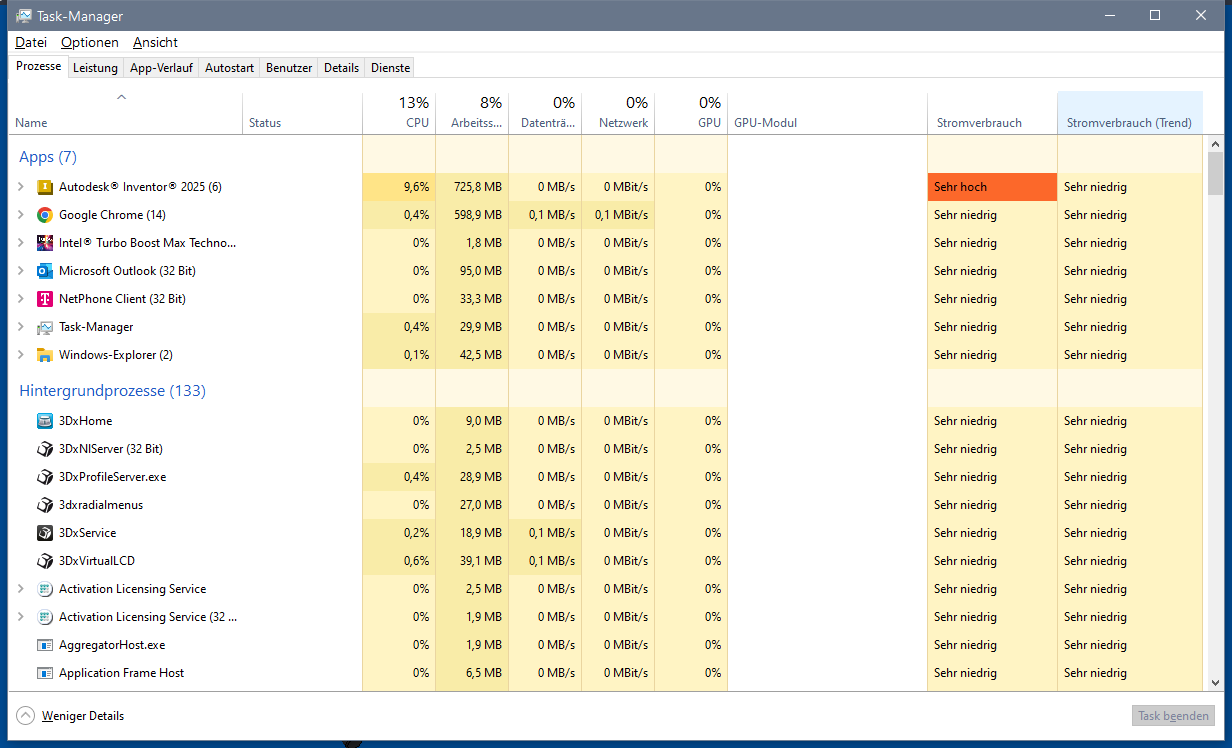Sort by the Arbeitsspeicher column header
The height and width of the screenshot is (748, 1232).
[472, 113]
